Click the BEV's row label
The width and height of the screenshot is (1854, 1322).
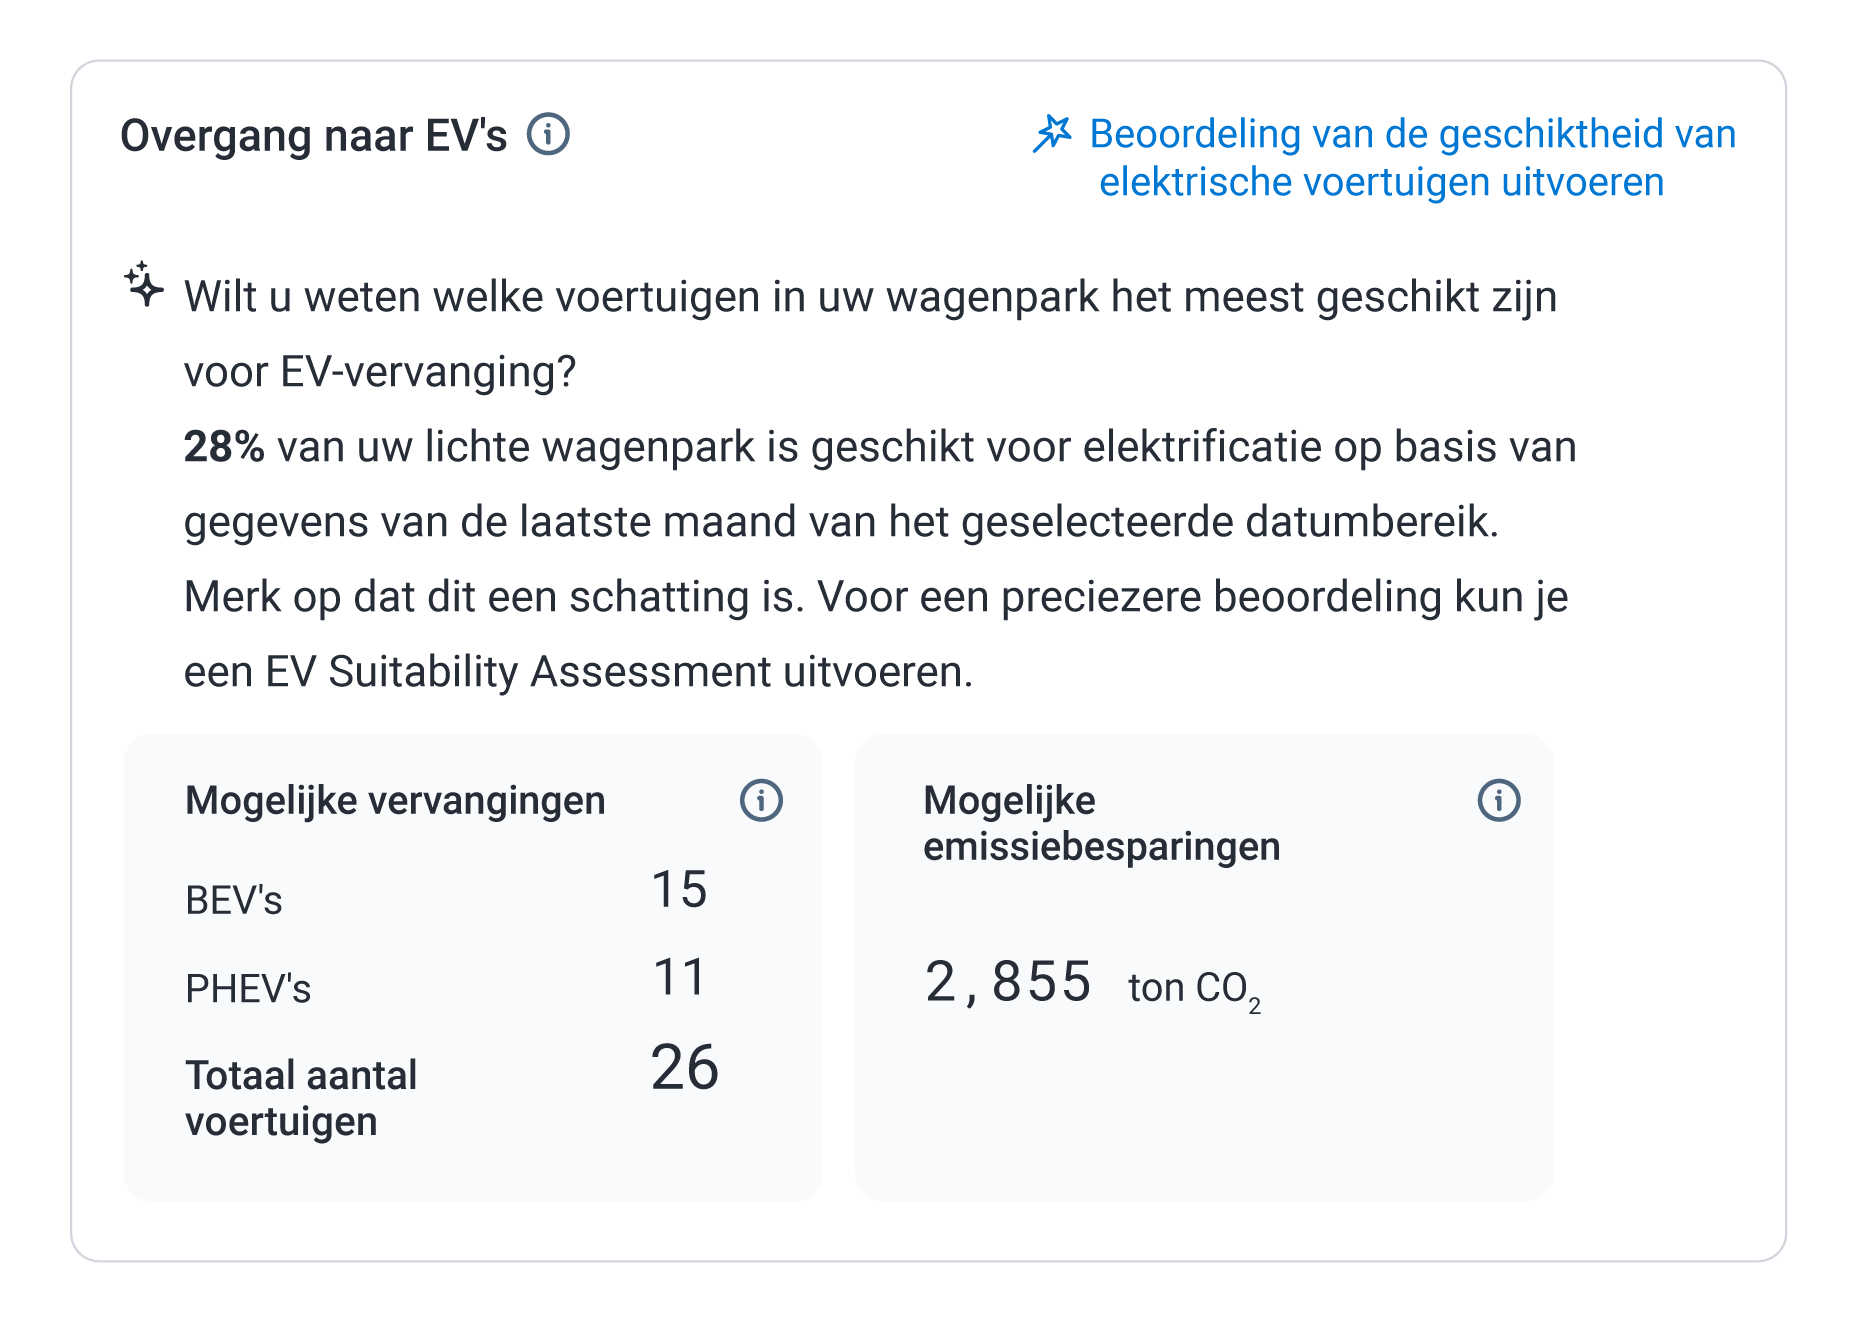click(x=233, y=898)
